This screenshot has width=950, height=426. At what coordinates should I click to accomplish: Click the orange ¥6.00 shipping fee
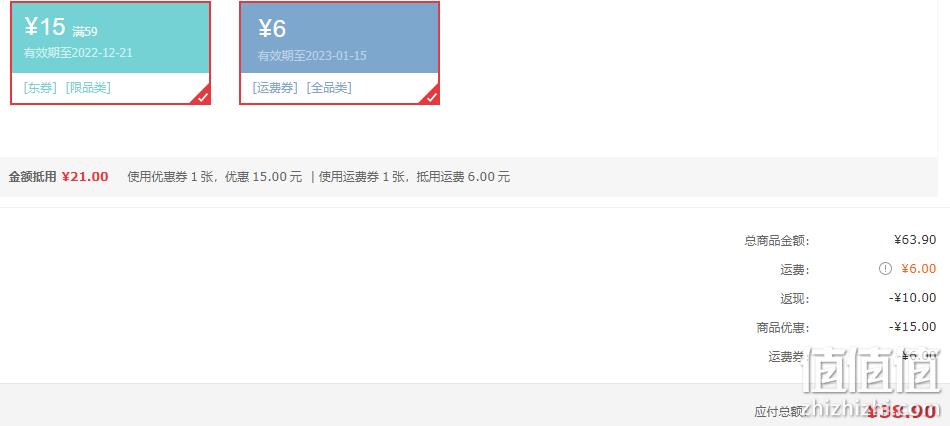pyautogui.click(x=918, y=268)
